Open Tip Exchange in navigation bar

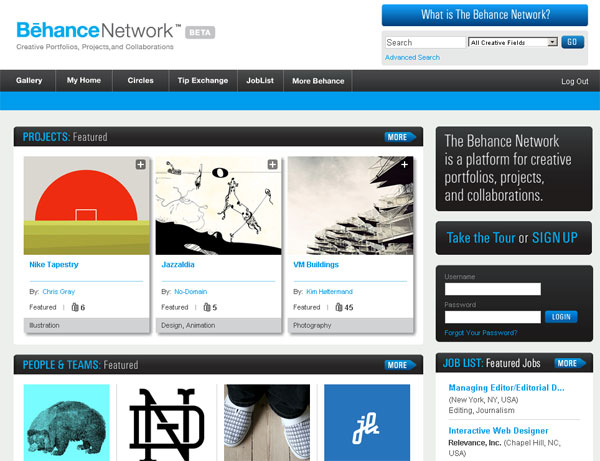point(203,81)
